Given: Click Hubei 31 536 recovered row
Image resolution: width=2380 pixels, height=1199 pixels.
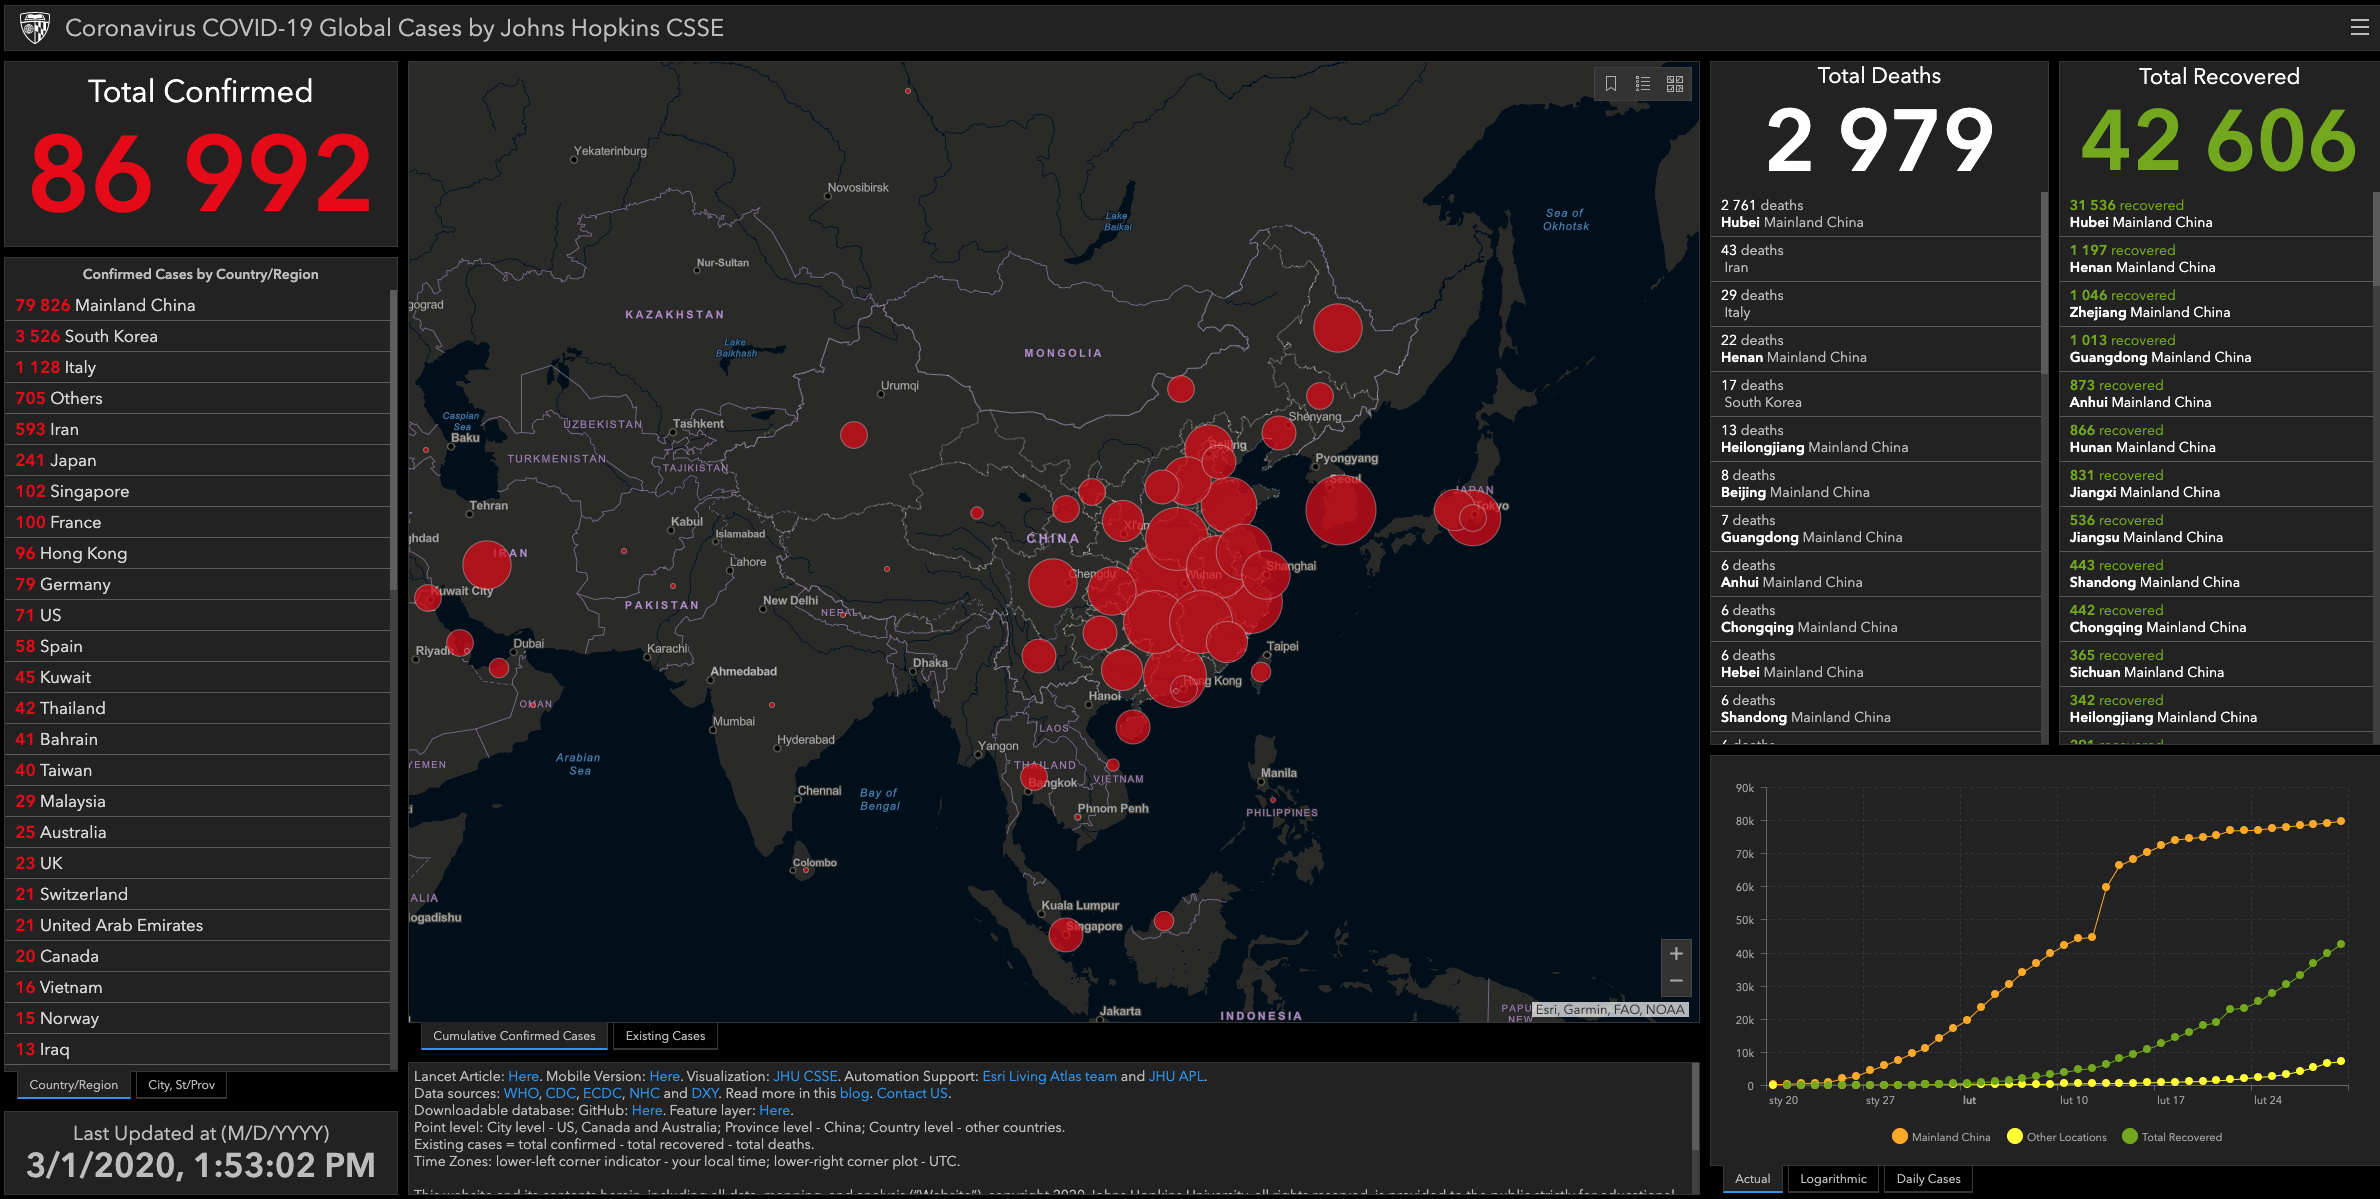Looking at the screenshot, I should tap(2218, 214).
